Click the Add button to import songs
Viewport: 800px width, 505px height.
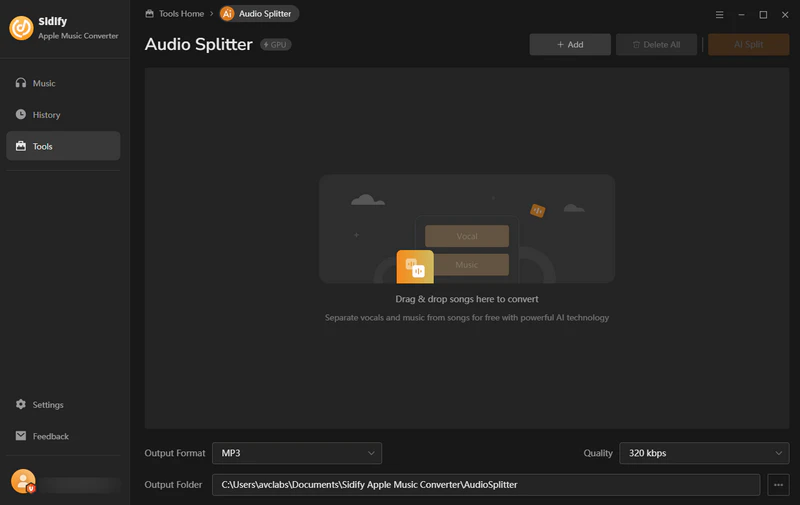pyautogui.click(x=570, y=44)
